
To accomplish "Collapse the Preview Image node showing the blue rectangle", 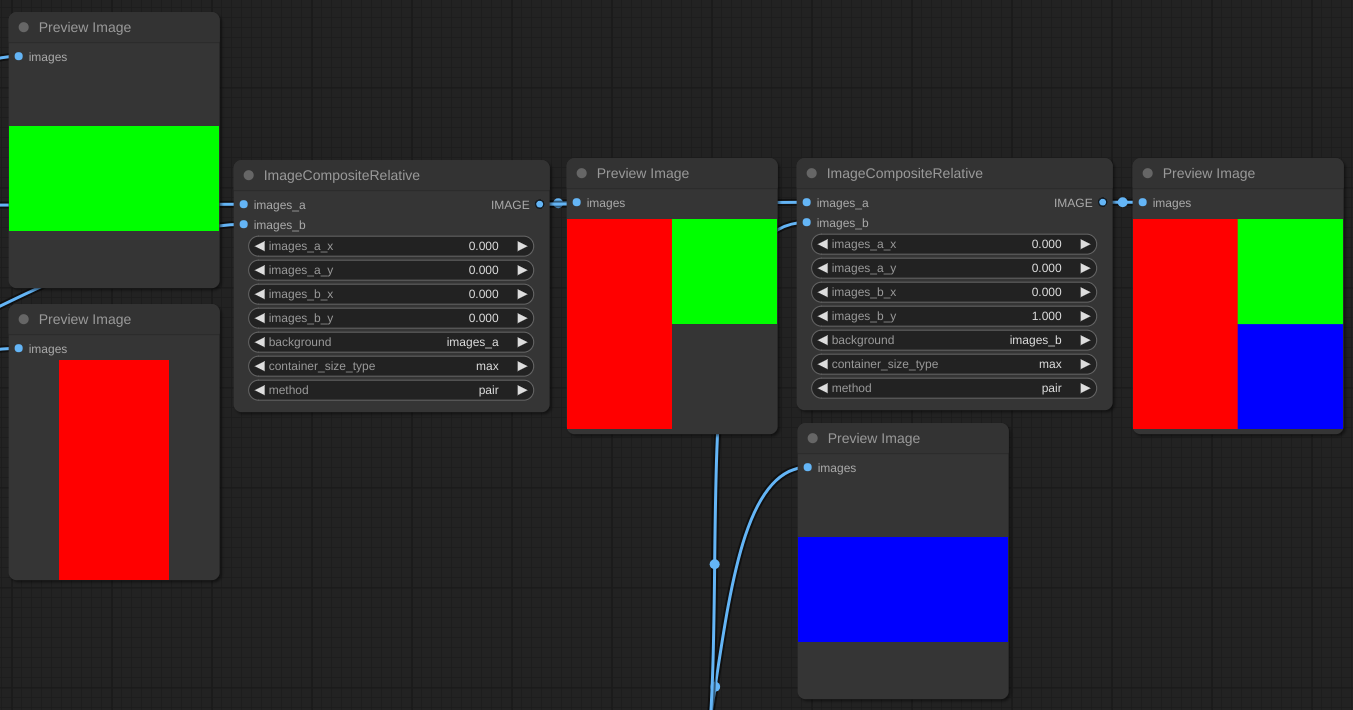I will [x=813, y=438].
